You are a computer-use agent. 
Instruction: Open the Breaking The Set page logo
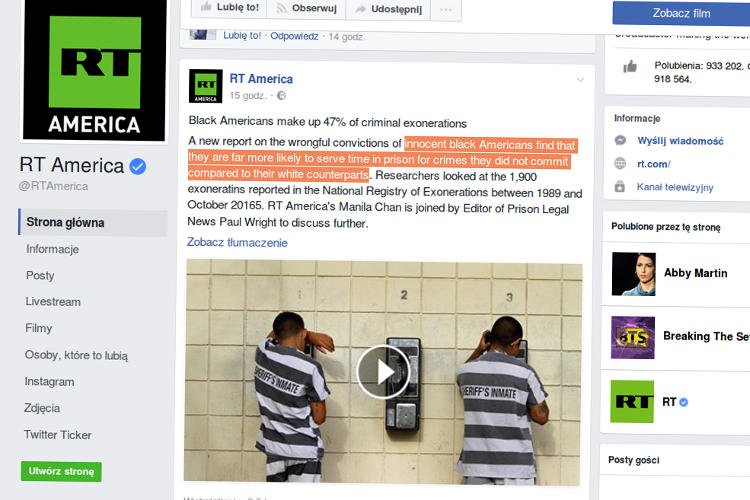(633, 337)
